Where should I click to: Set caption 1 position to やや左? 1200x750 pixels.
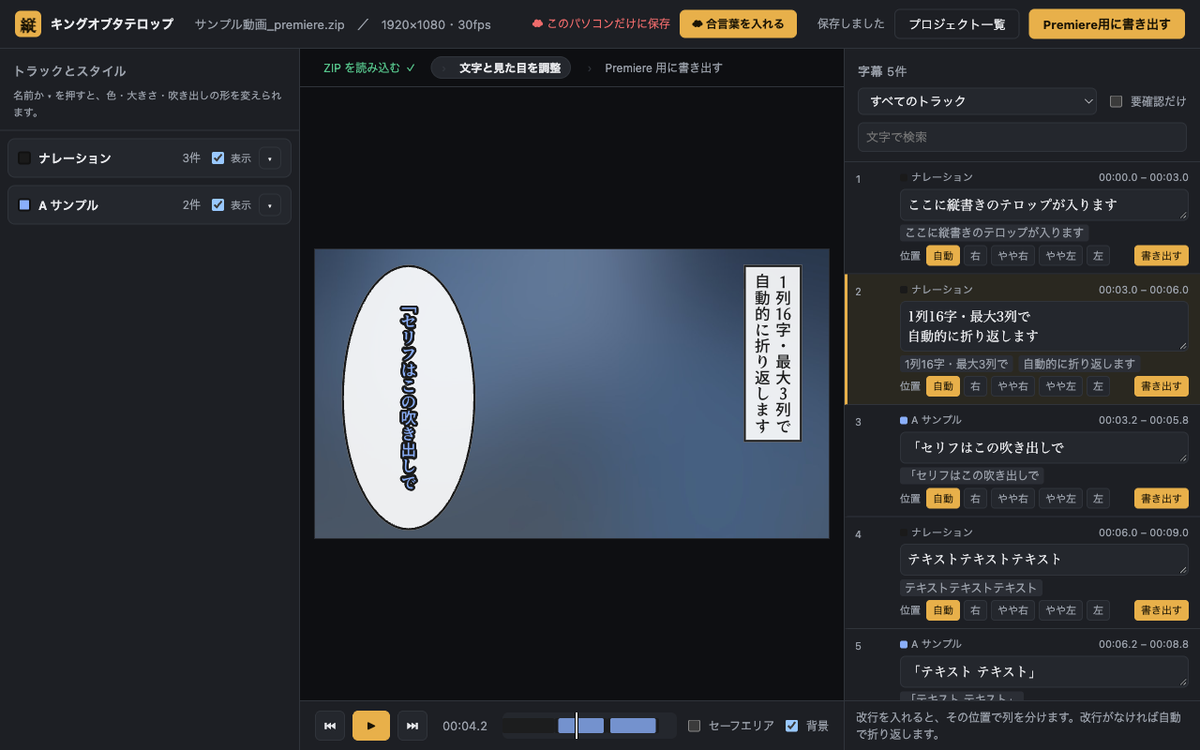[x=1060, y=256]
